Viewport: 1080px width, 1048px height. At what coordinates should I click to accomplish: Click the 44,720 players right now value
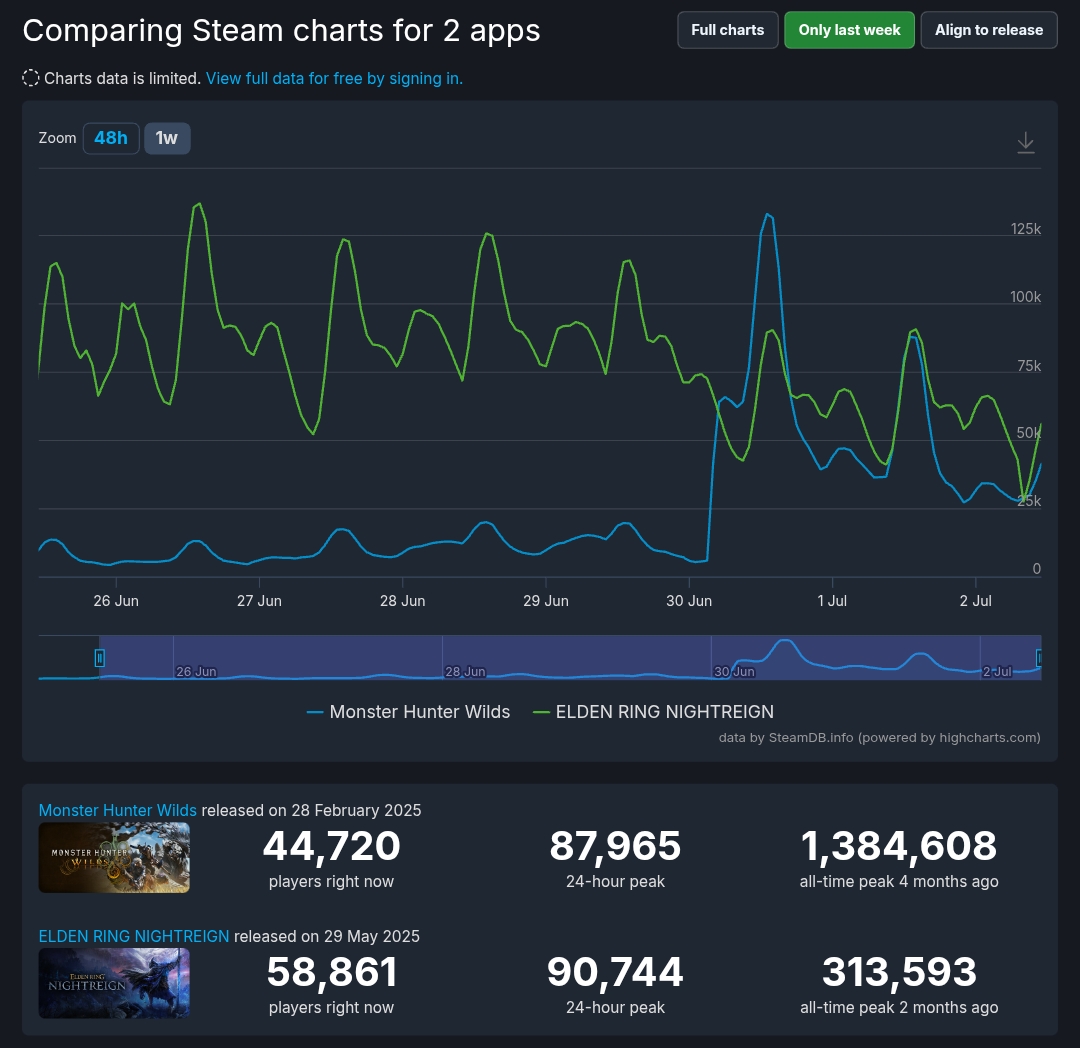point(331,846)
